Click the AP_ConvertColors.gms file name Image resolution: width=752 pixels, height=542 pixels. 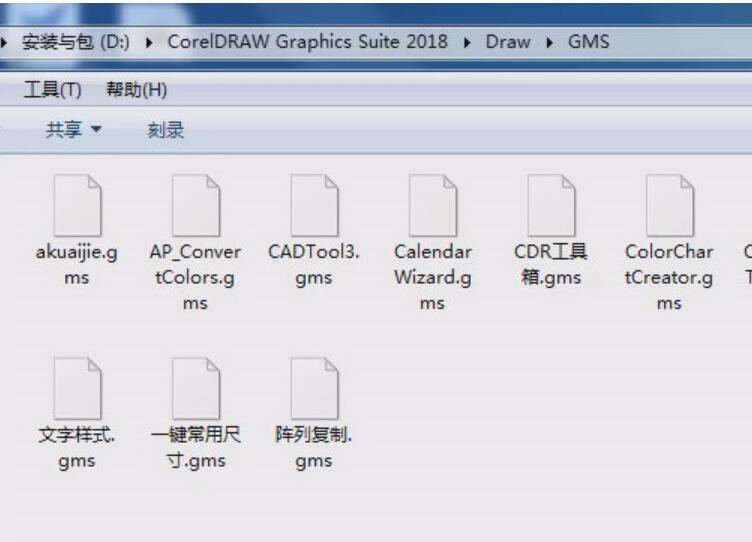[195, 277]
